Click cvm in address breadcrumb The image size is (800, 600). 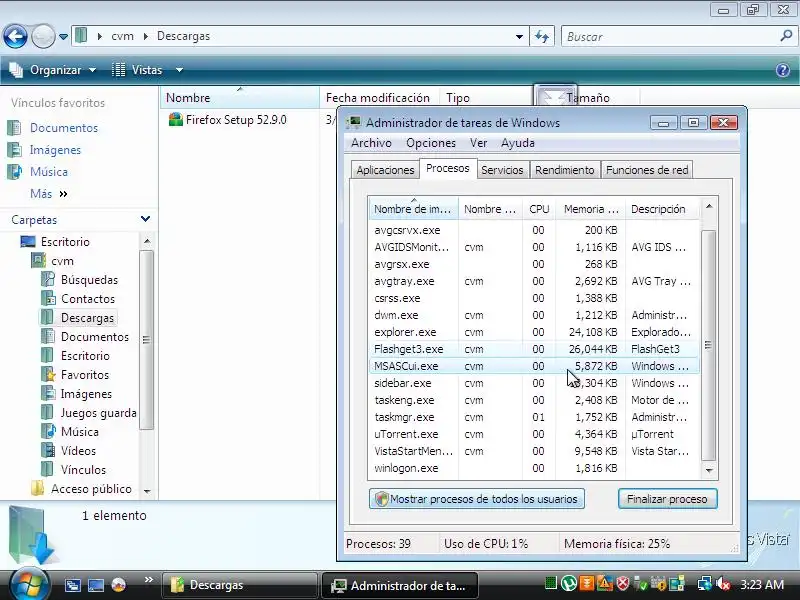pyautogui.click(x=122, y=36)
